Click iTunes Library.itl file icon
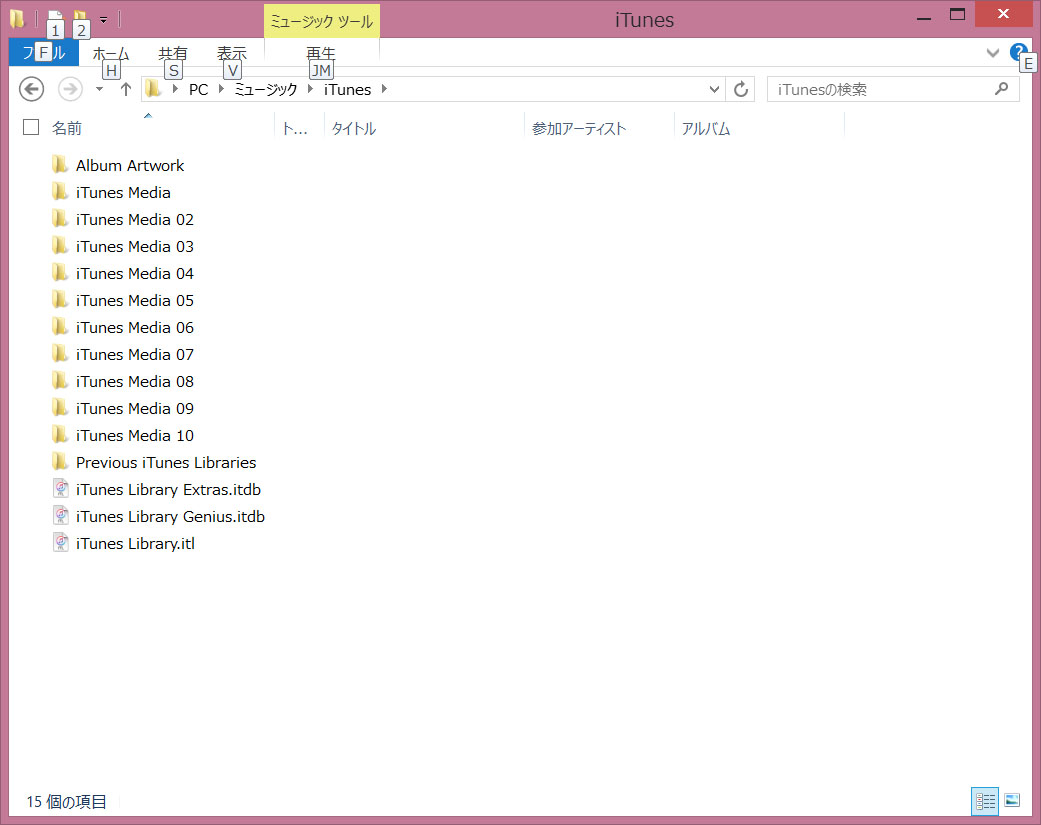The image size is (1041, 825). pos(60,543)
